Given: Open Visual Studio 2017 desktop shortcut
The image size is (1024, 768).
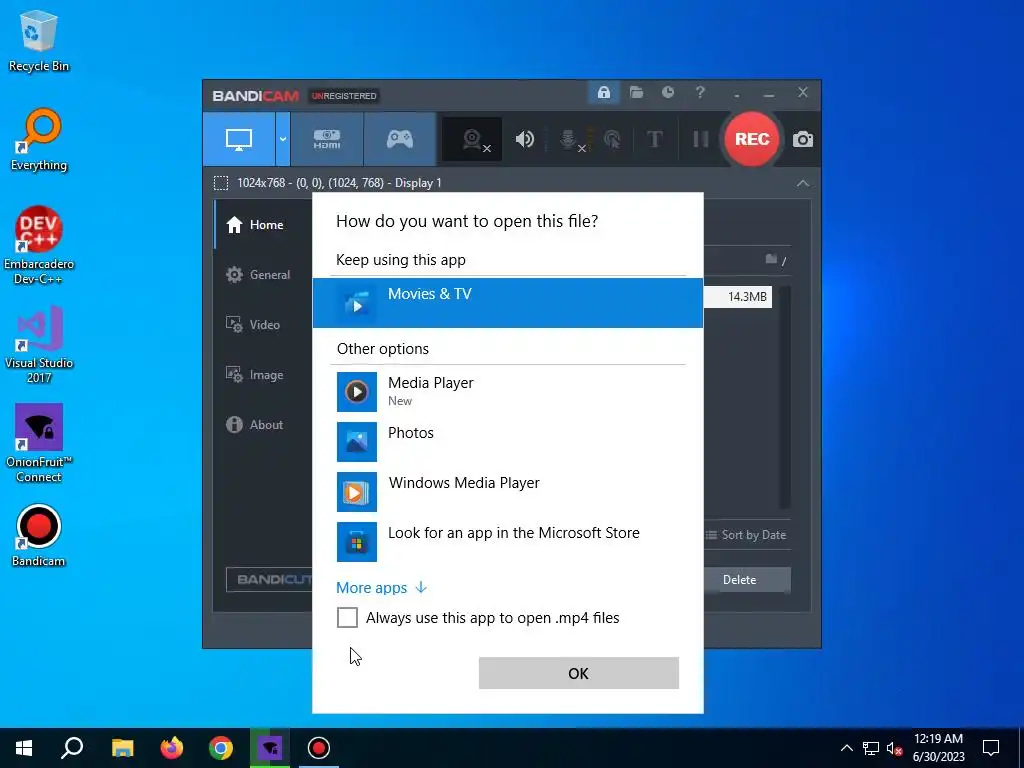Looking at the screenshot, I should pyautogui.click(x=39, y=345).
